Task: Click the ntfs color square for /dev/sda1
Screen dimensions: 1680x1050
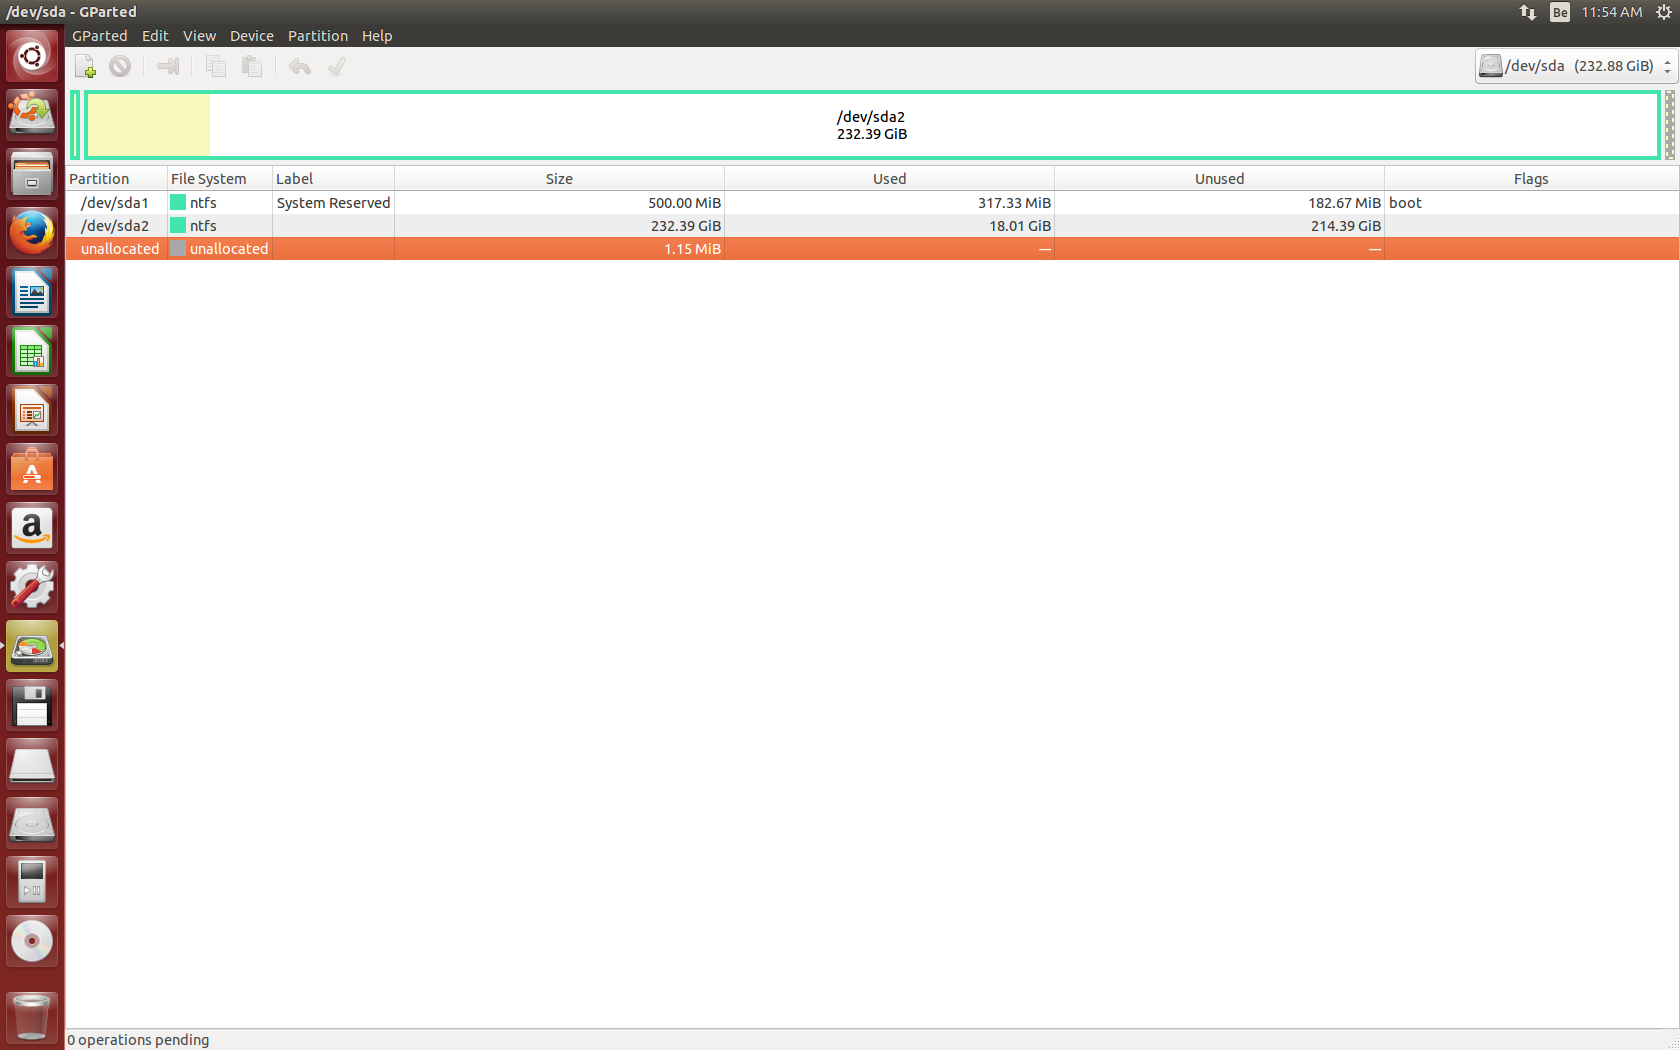Action: 178,203
